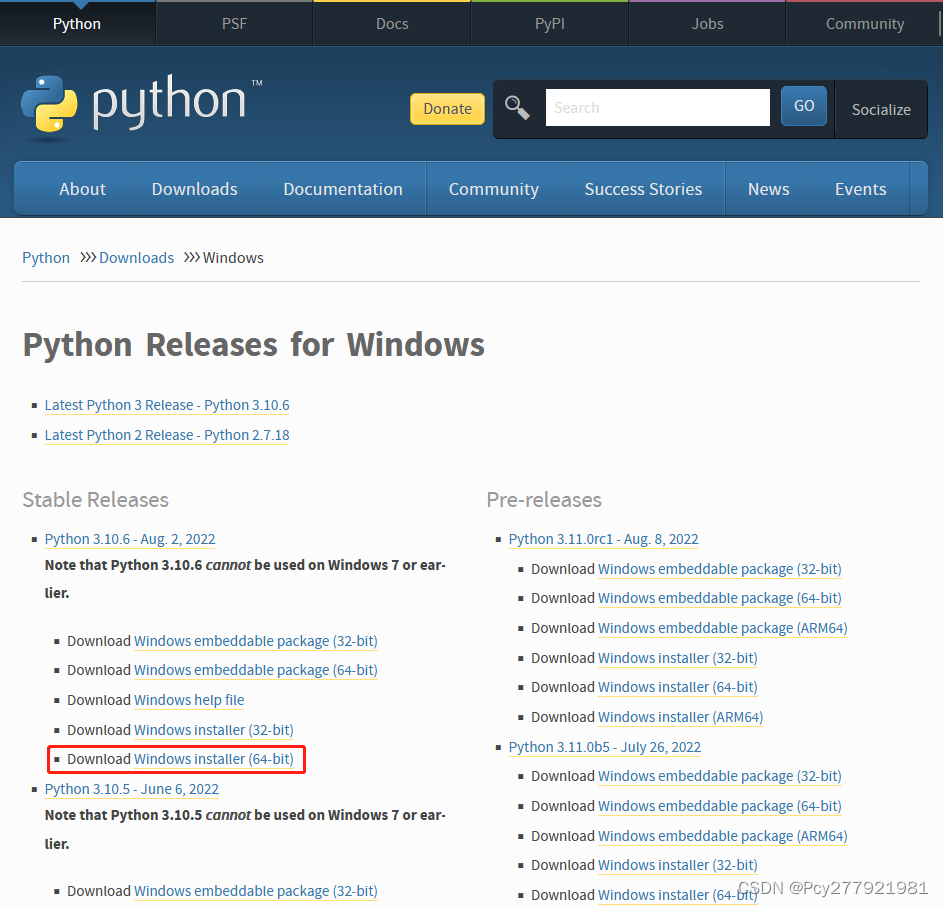
Task: Download 3.11.0rc1 Windows installer (64-bit)
Action: [678, 687]
